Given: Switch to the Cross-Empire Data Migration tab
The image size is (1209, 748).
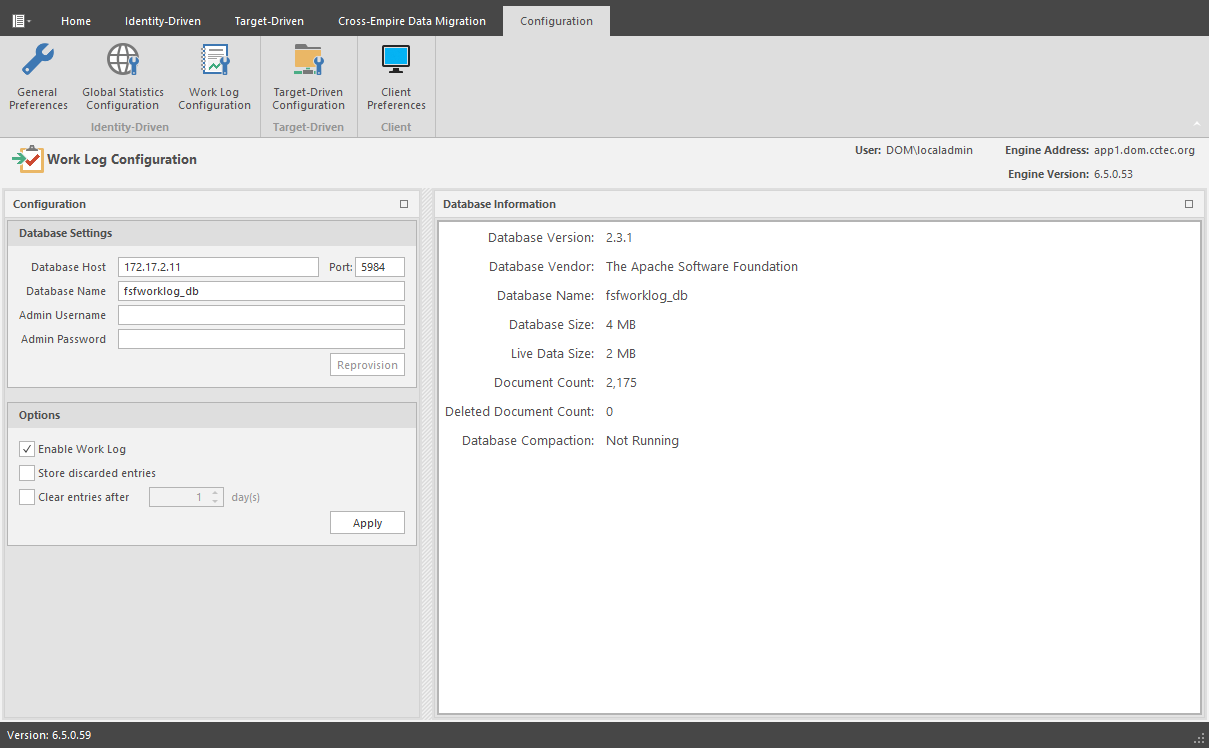Looking at the screenshot, I should (412, 20).
